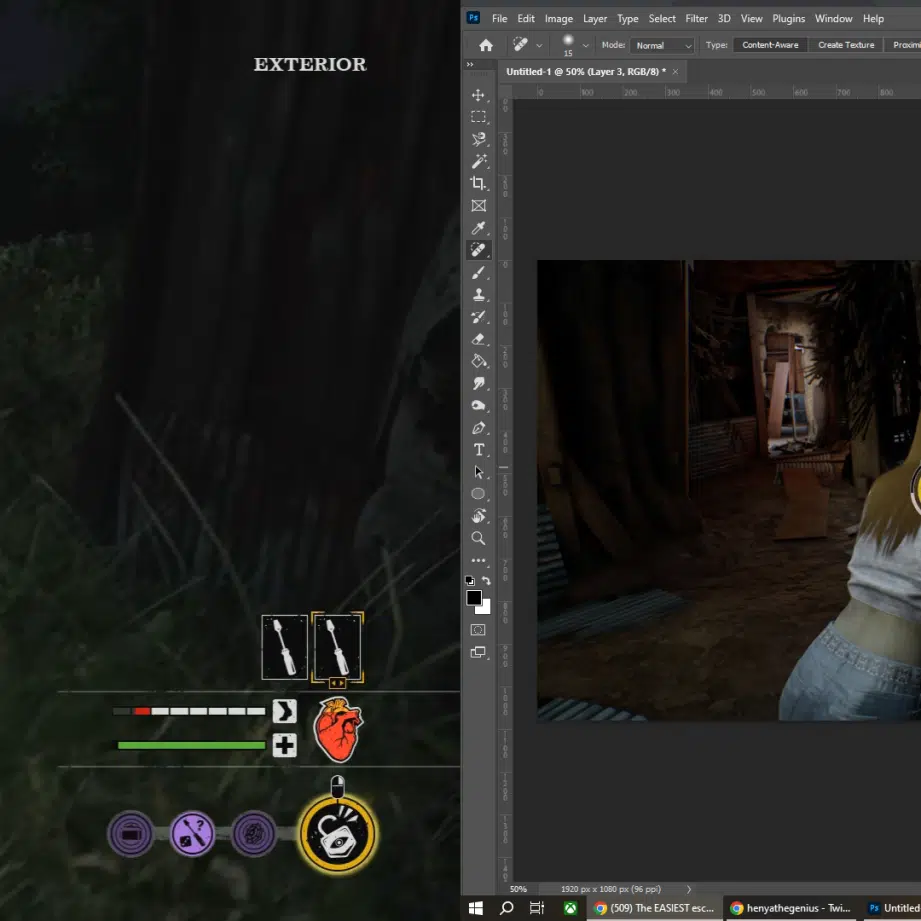
Task: Open the brush size picker dropdown
Action: point(586,45)
